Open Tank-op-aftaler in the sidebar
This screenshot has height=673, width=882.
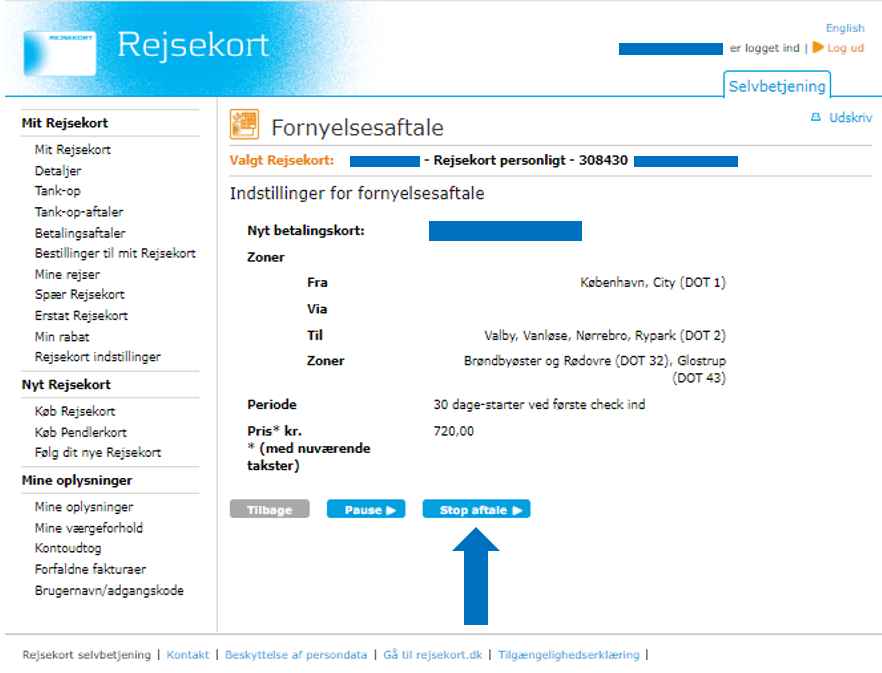[79, 212]
